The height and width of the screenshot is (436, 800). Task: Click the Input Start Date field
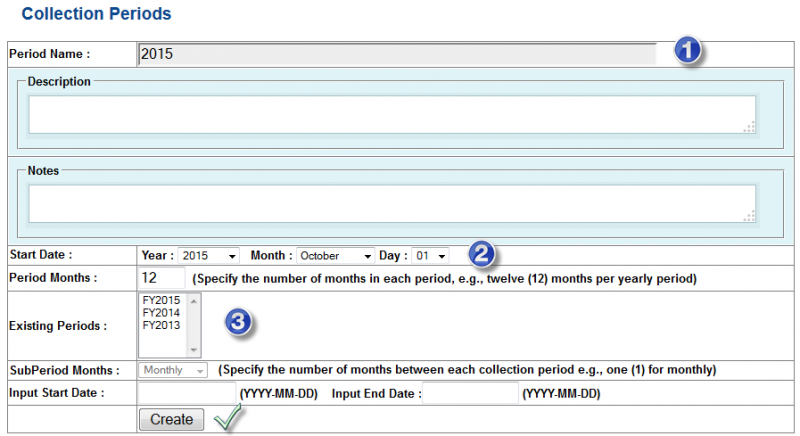pyautogui.click(x=186, y=393)
